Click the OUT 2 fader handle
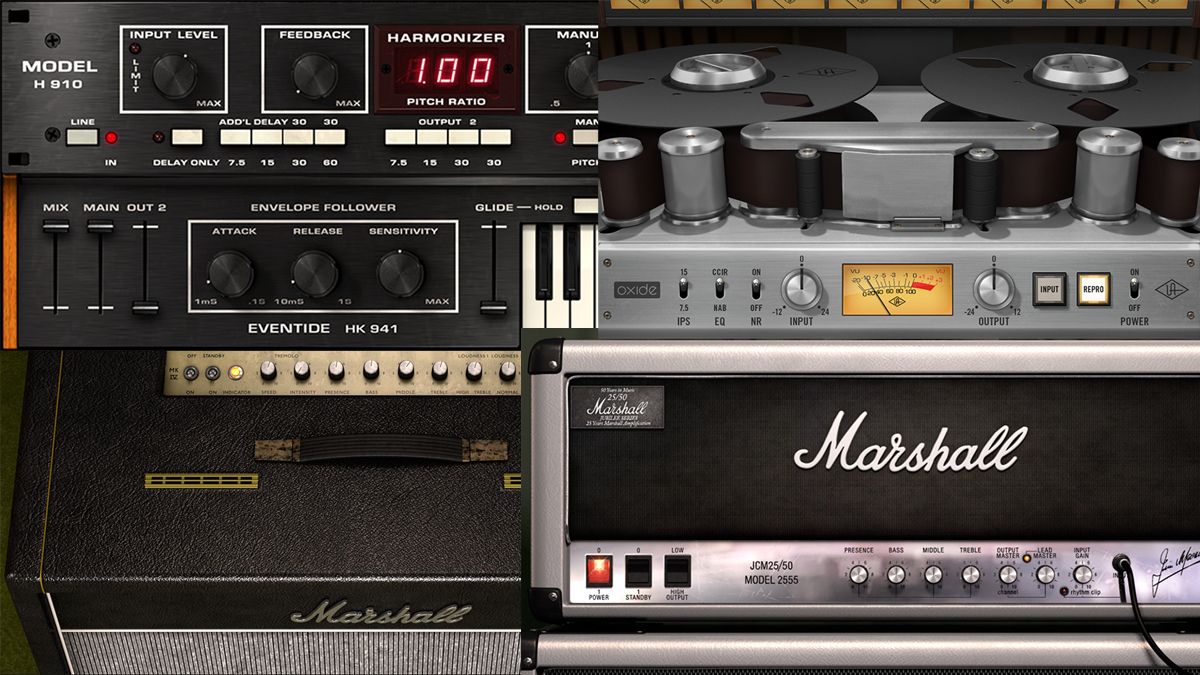Viewport: 1200px width, 675px height. pyautogui.click(x=146, y=308)
